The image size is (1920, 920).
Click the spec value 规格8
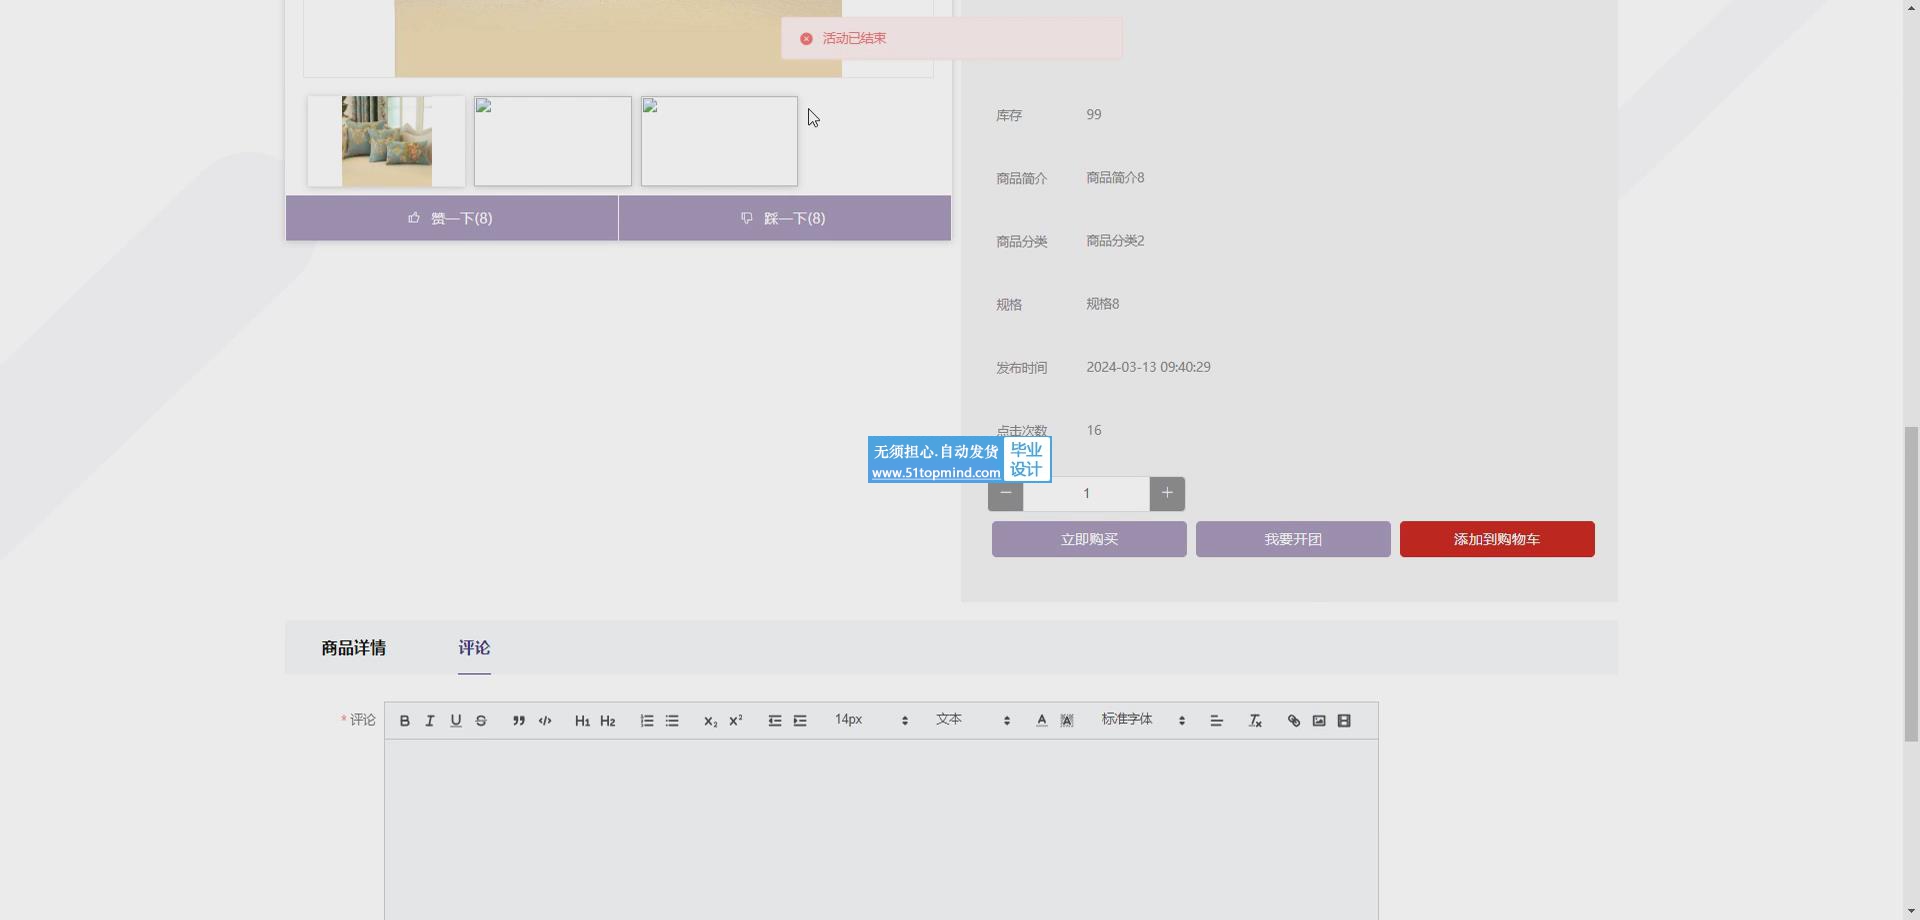1102,304
